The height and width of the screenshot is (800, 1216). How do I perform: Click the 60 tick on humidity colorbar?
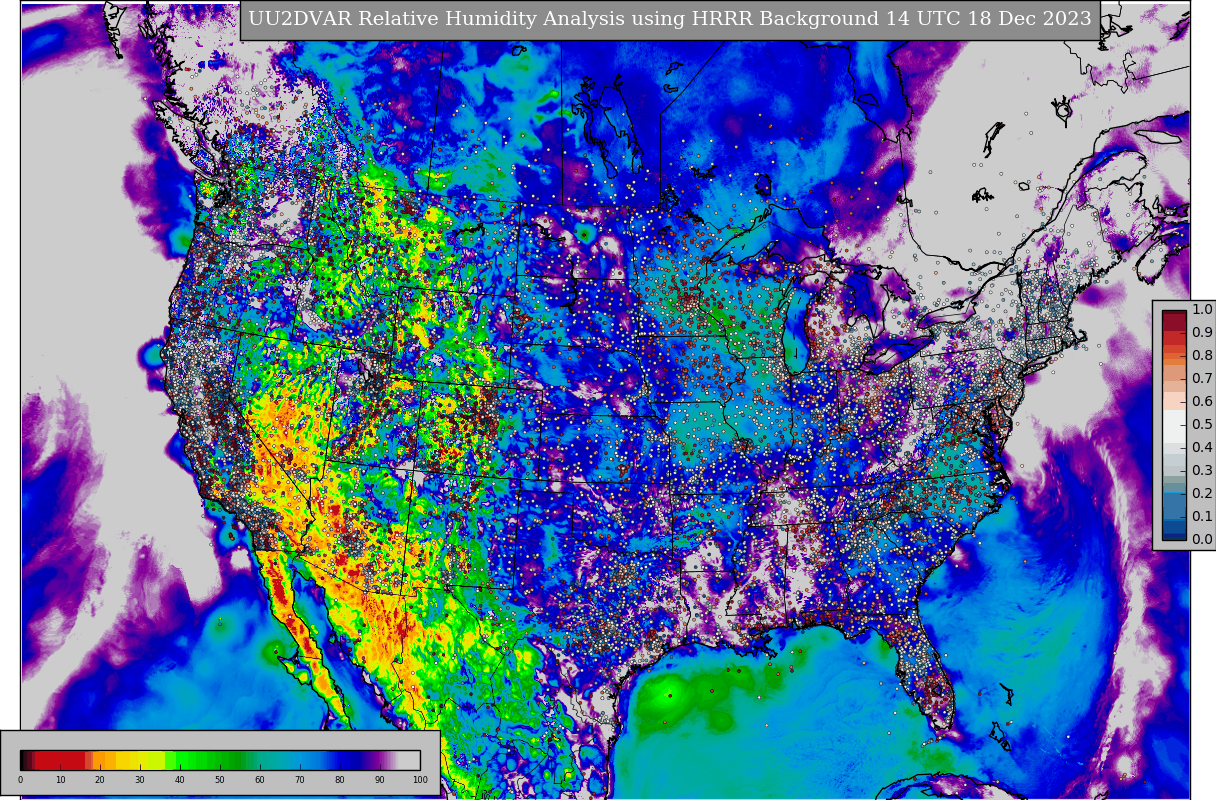260,780
